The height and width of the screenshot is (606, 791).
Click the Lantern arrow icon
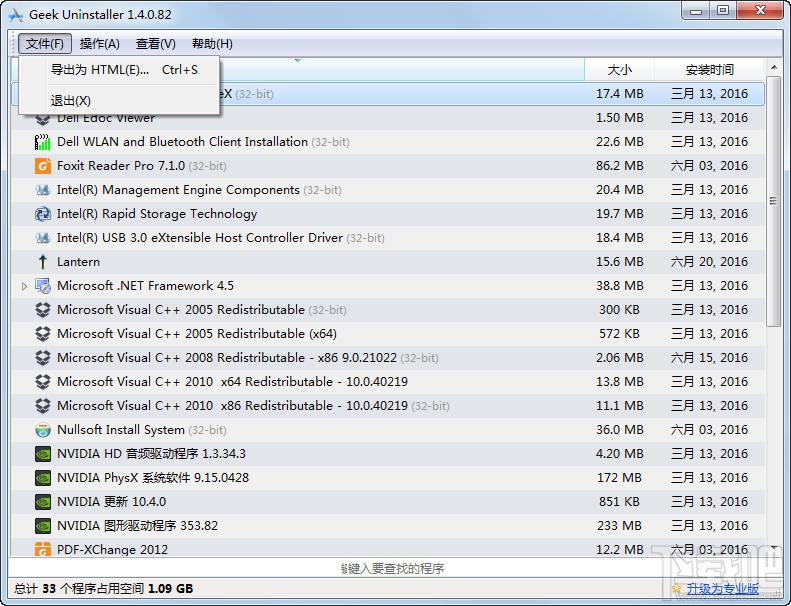point(43,262)
